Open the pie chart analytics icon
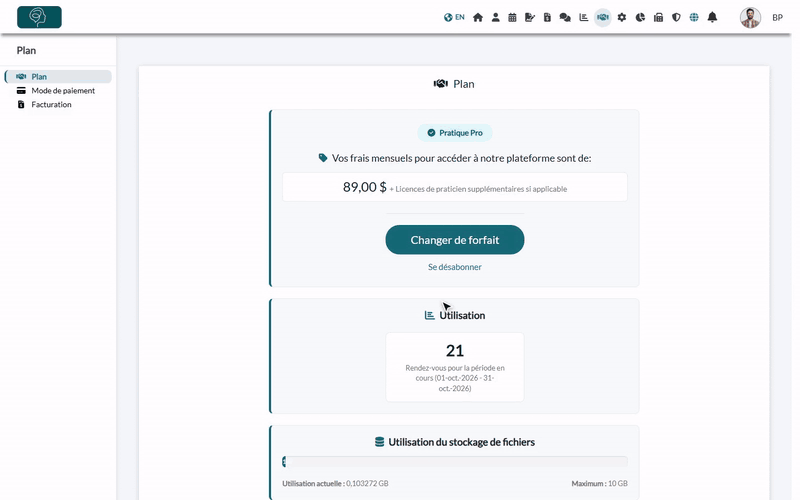Viewport: 800px width, 500px height. [640, 17]
